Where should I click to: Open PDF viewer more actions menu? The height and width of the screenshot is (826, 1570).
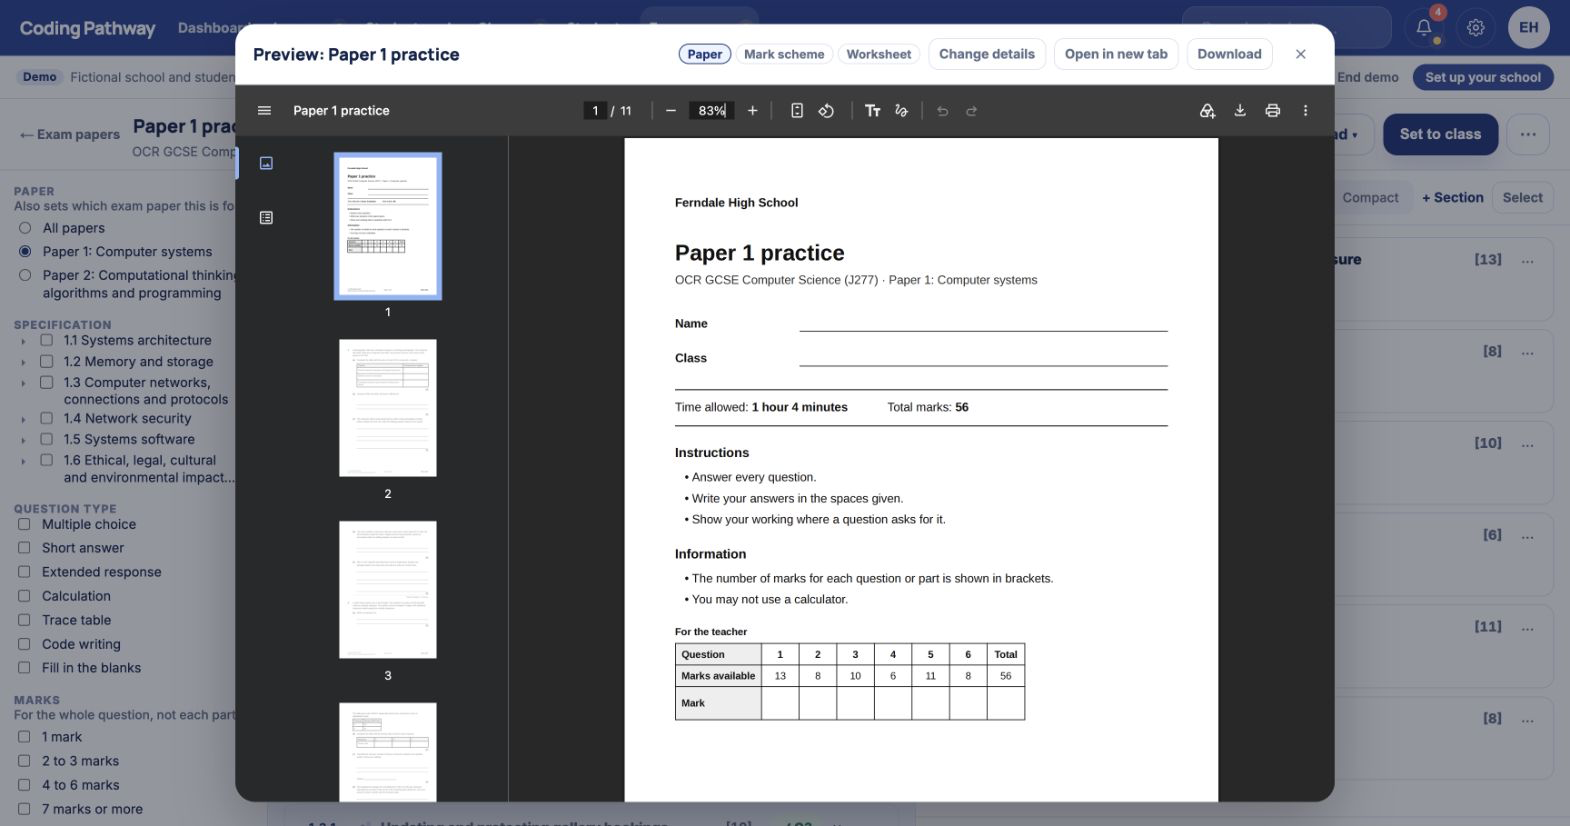[1305, 111]
